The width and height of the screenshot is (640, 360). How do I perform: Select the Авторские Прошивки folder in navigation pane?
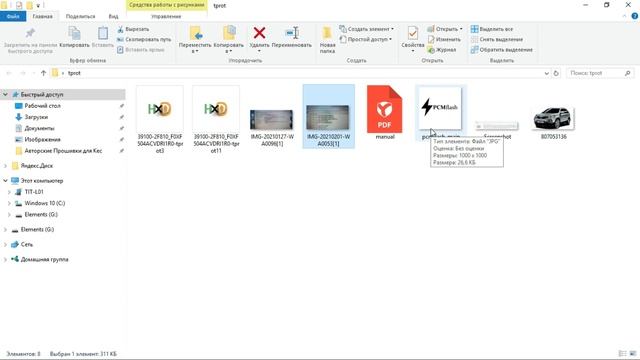click(63, 151)
